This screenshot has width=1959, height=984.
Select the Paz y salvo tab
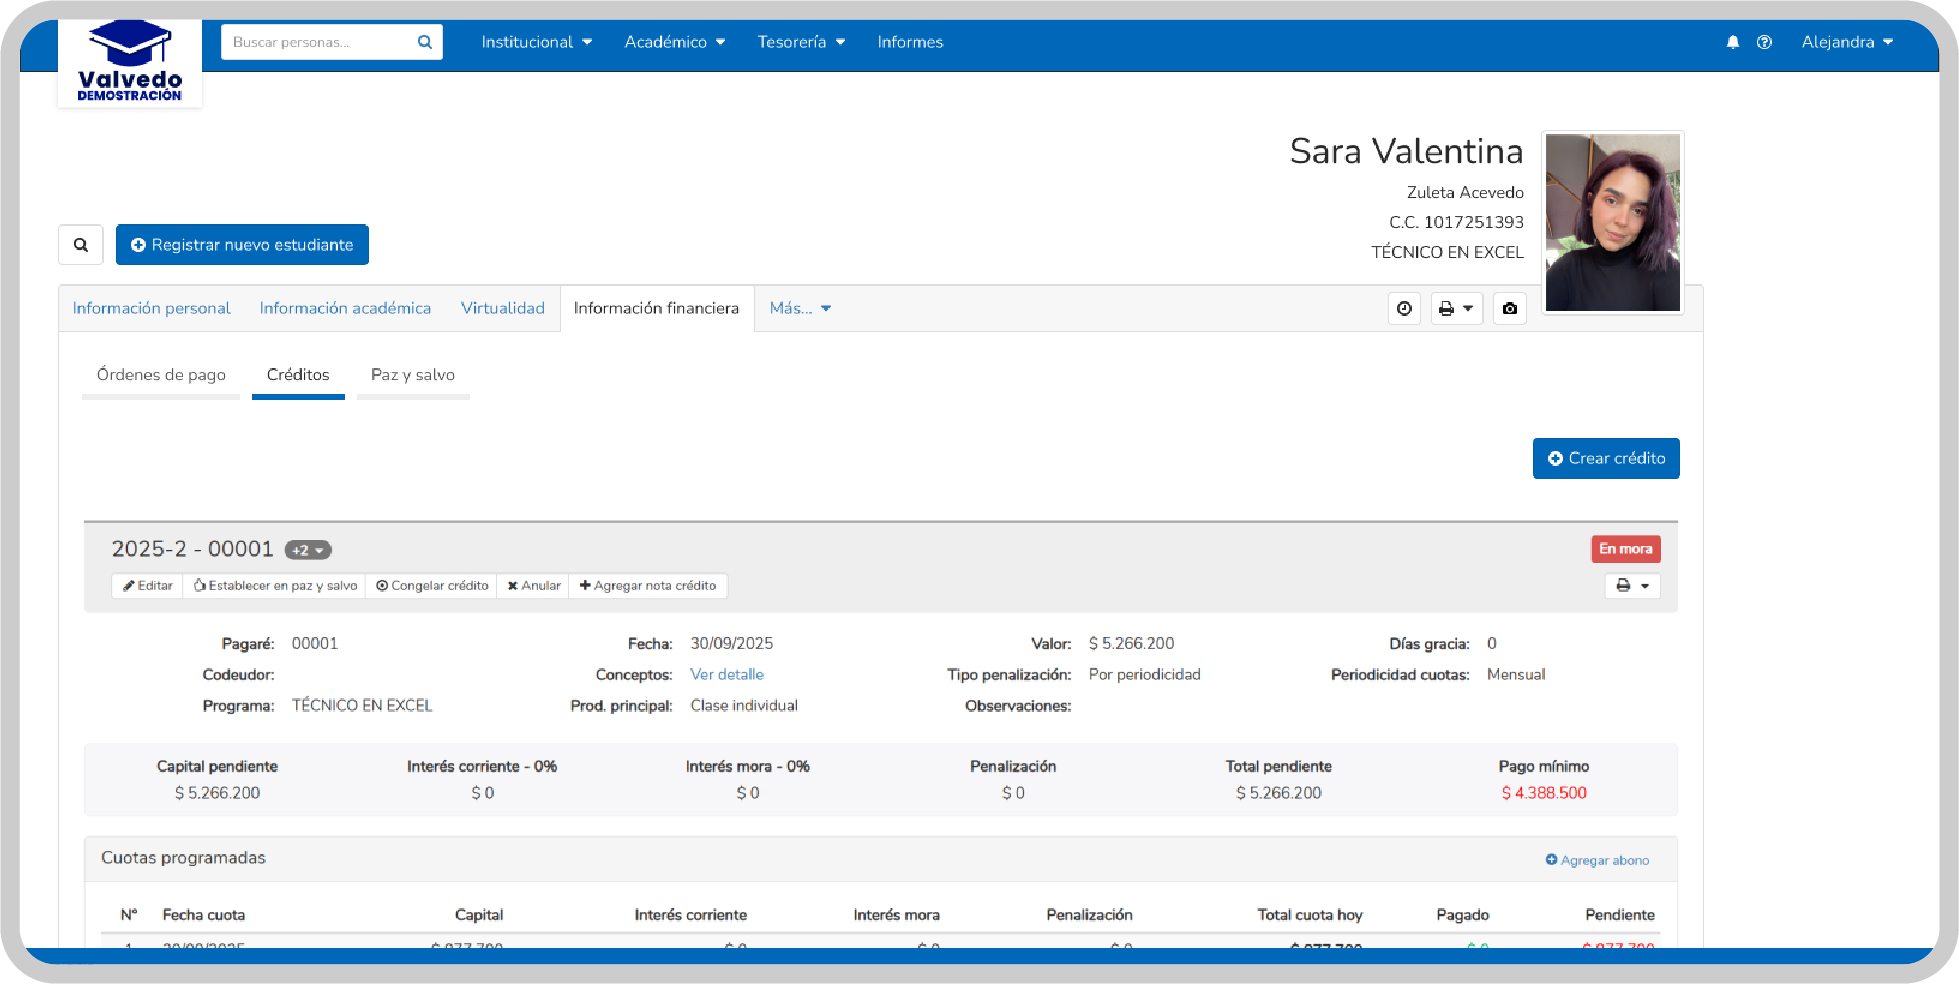coord(412,375)
